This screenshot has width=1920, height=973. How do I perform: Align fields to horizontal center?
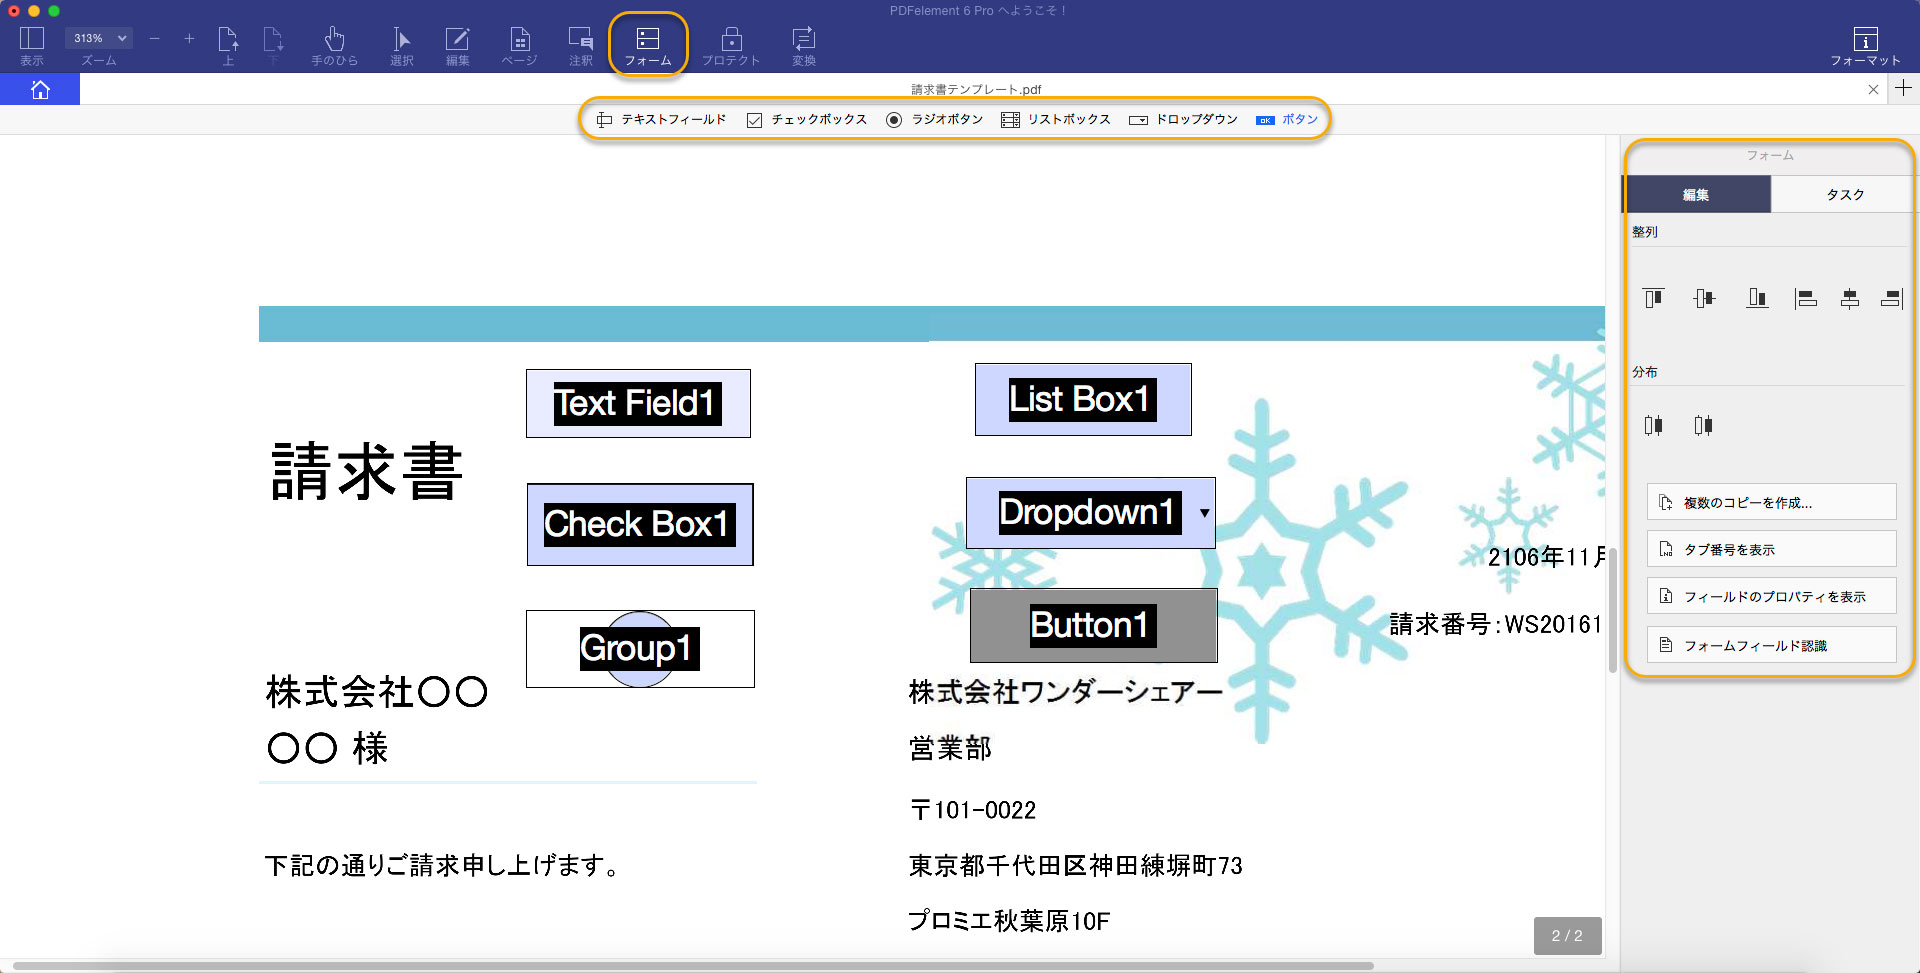(x=1850, y=298)
